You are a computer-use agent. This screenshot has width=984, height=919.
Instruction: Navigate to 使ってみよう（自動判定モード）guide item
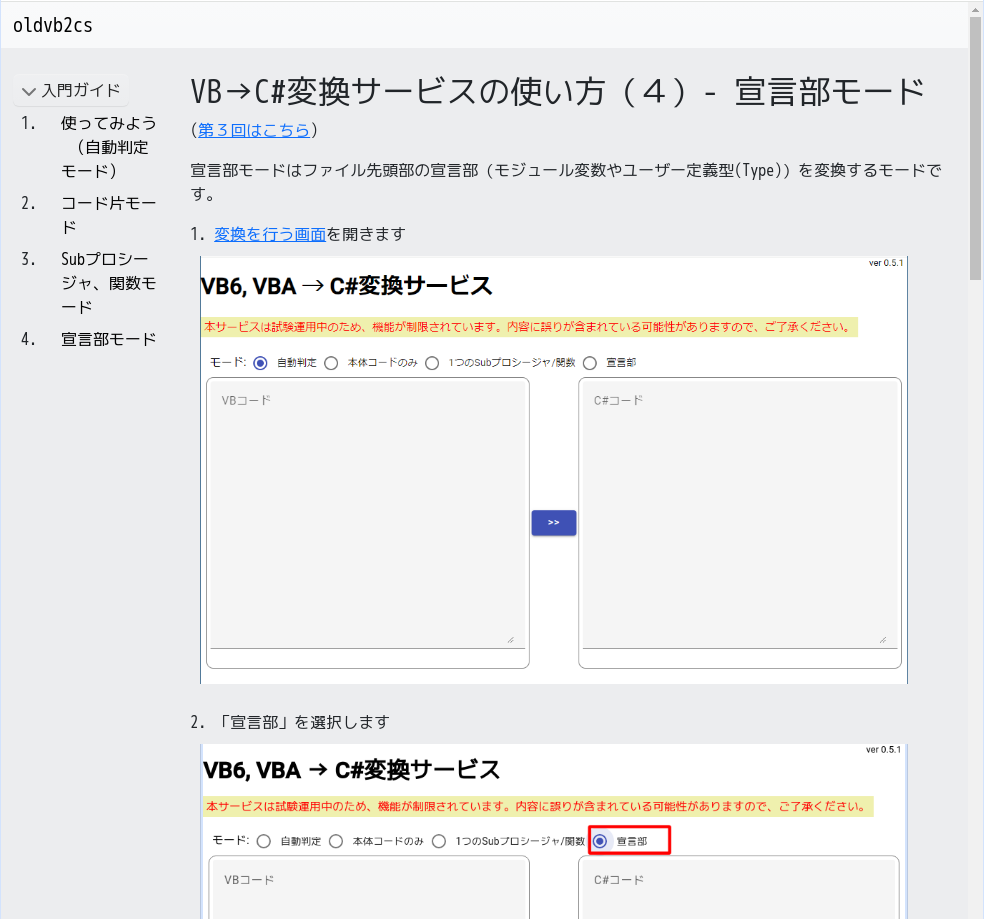[107, 147]
